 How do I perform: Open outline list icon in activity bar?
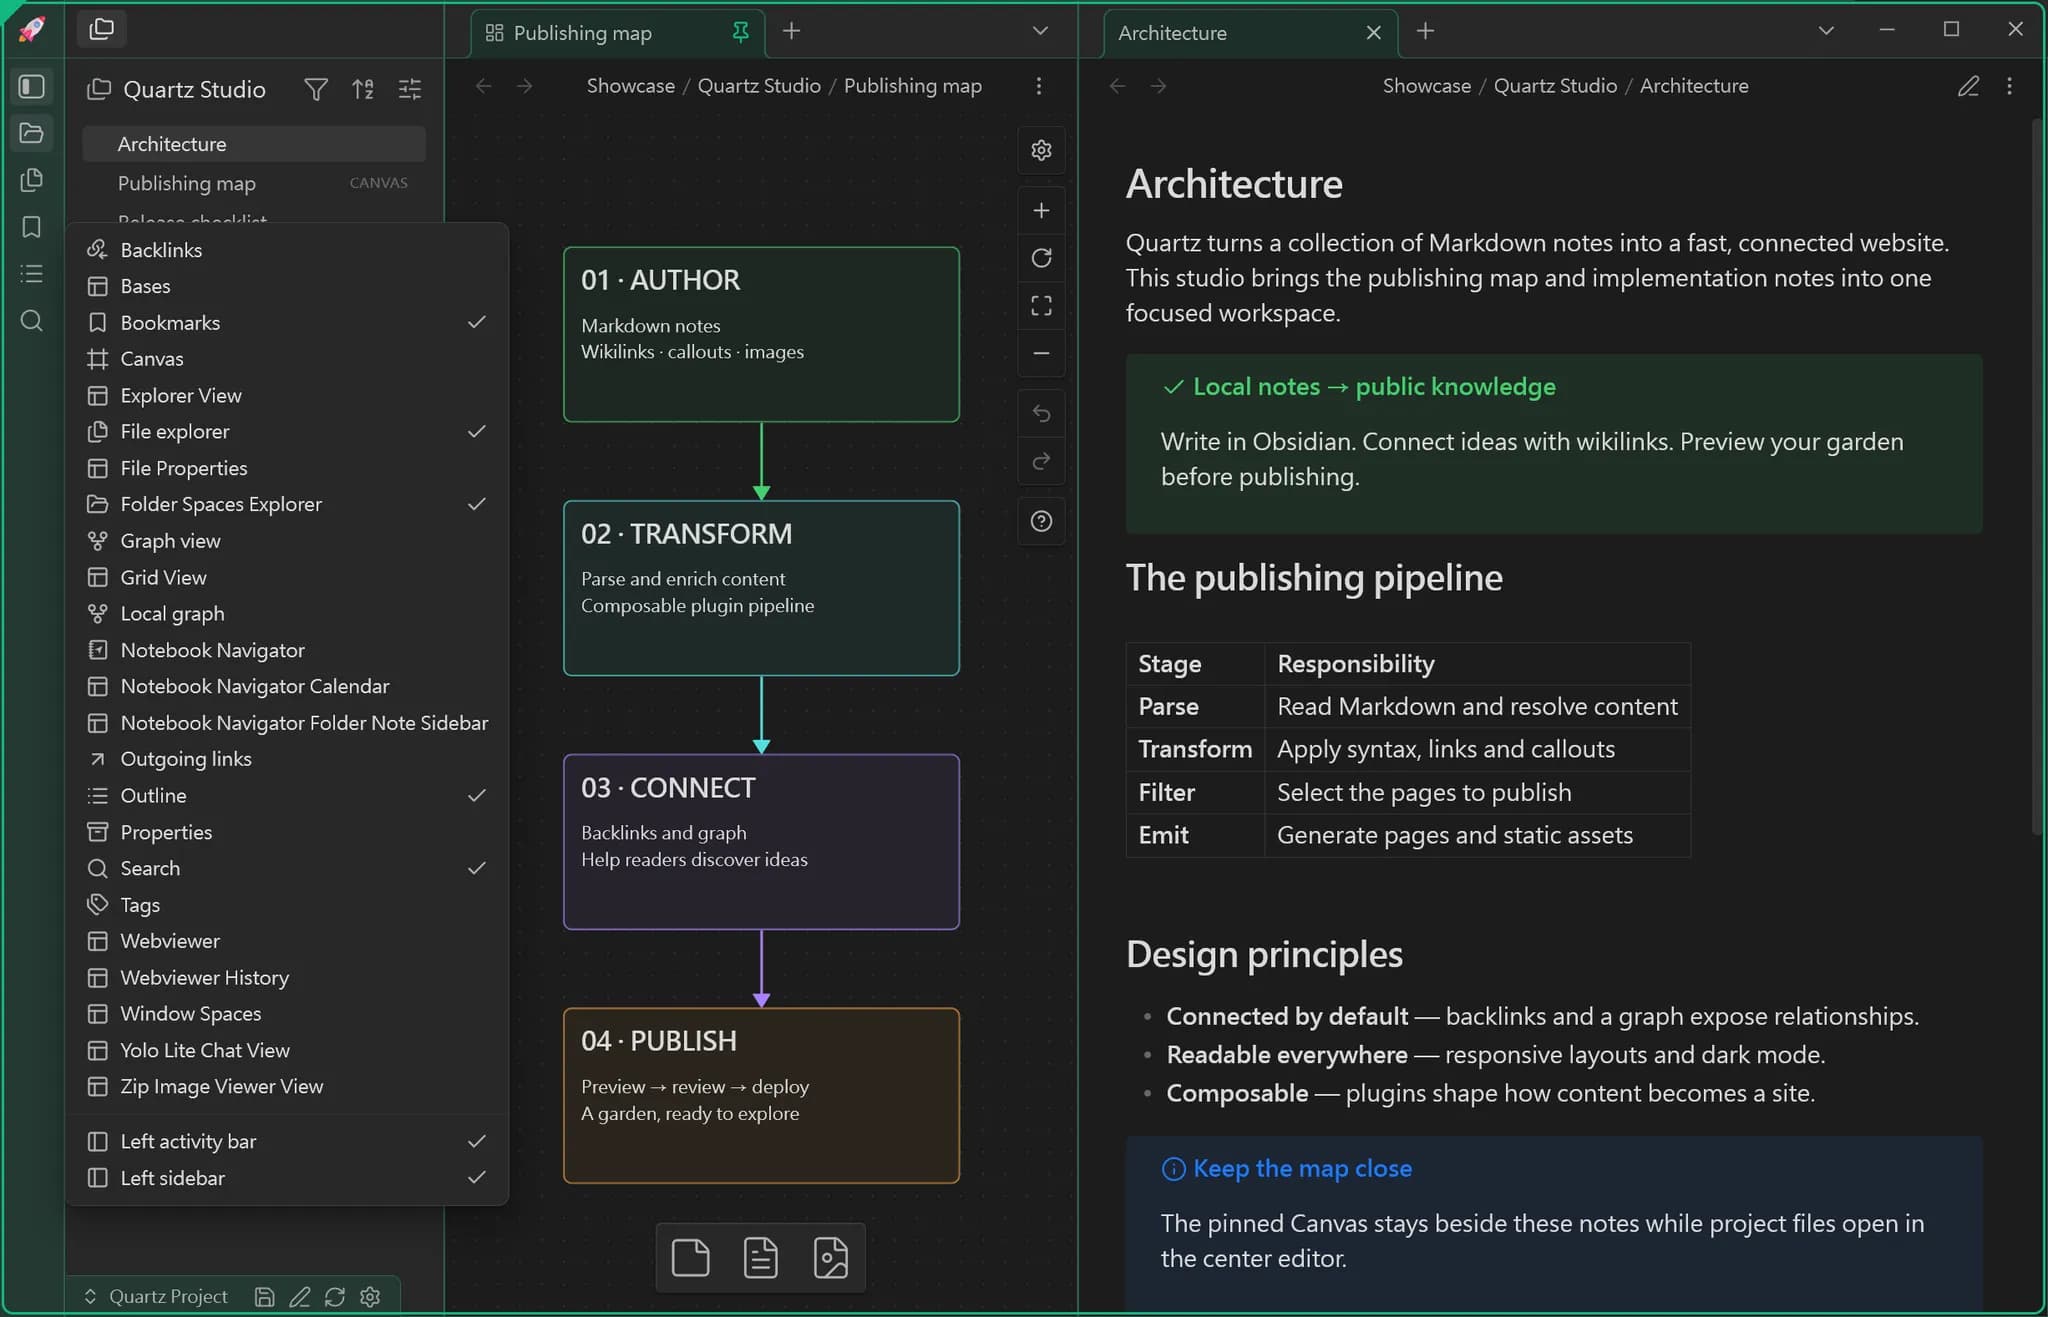tap(32, 273)
